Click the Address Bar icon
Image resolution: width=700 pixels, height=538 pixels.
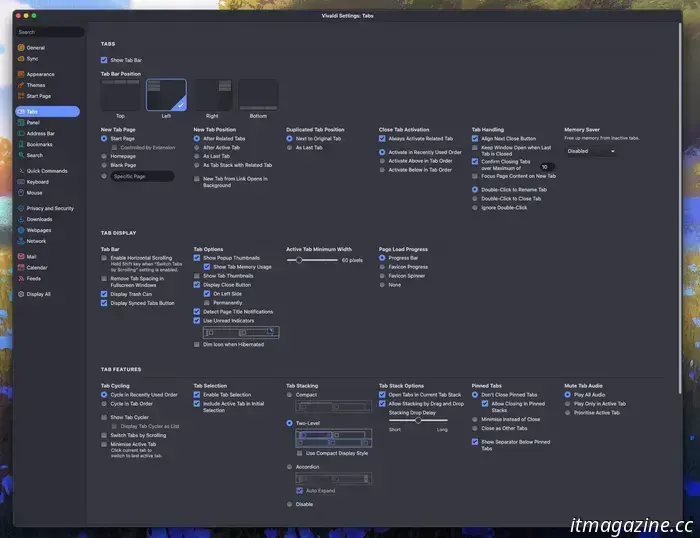(21, 133)
